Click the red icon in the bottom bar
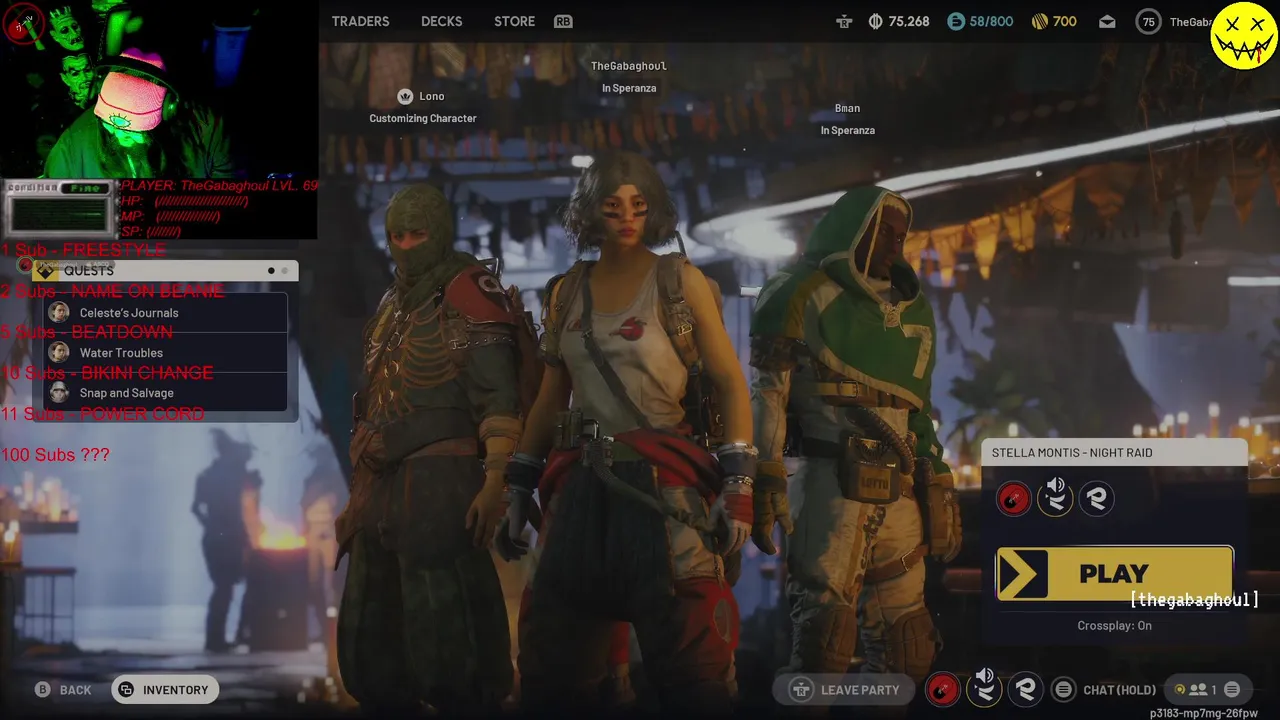 pyautogui.click(x=942, y=690)
